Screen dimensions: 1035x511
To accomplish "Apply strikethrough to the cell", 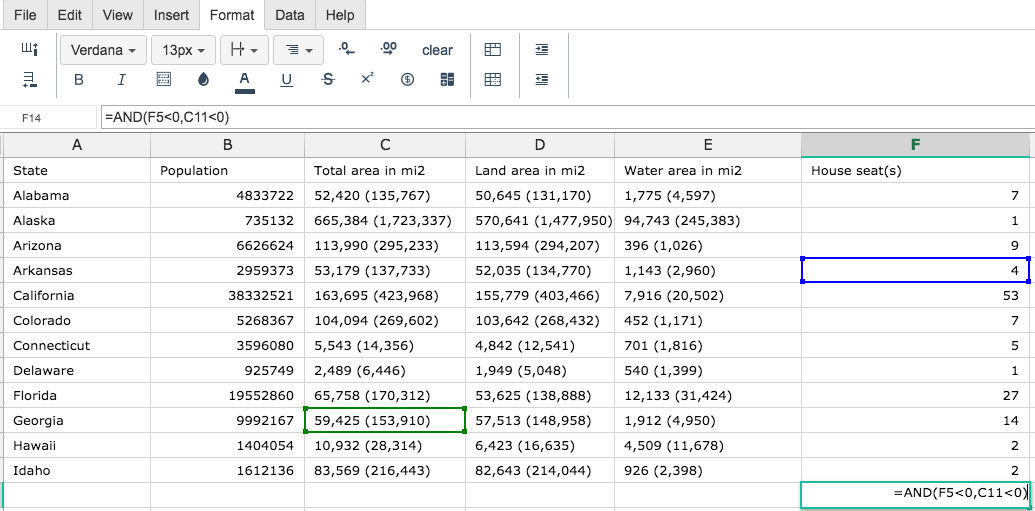I will [x=328, y=80].
